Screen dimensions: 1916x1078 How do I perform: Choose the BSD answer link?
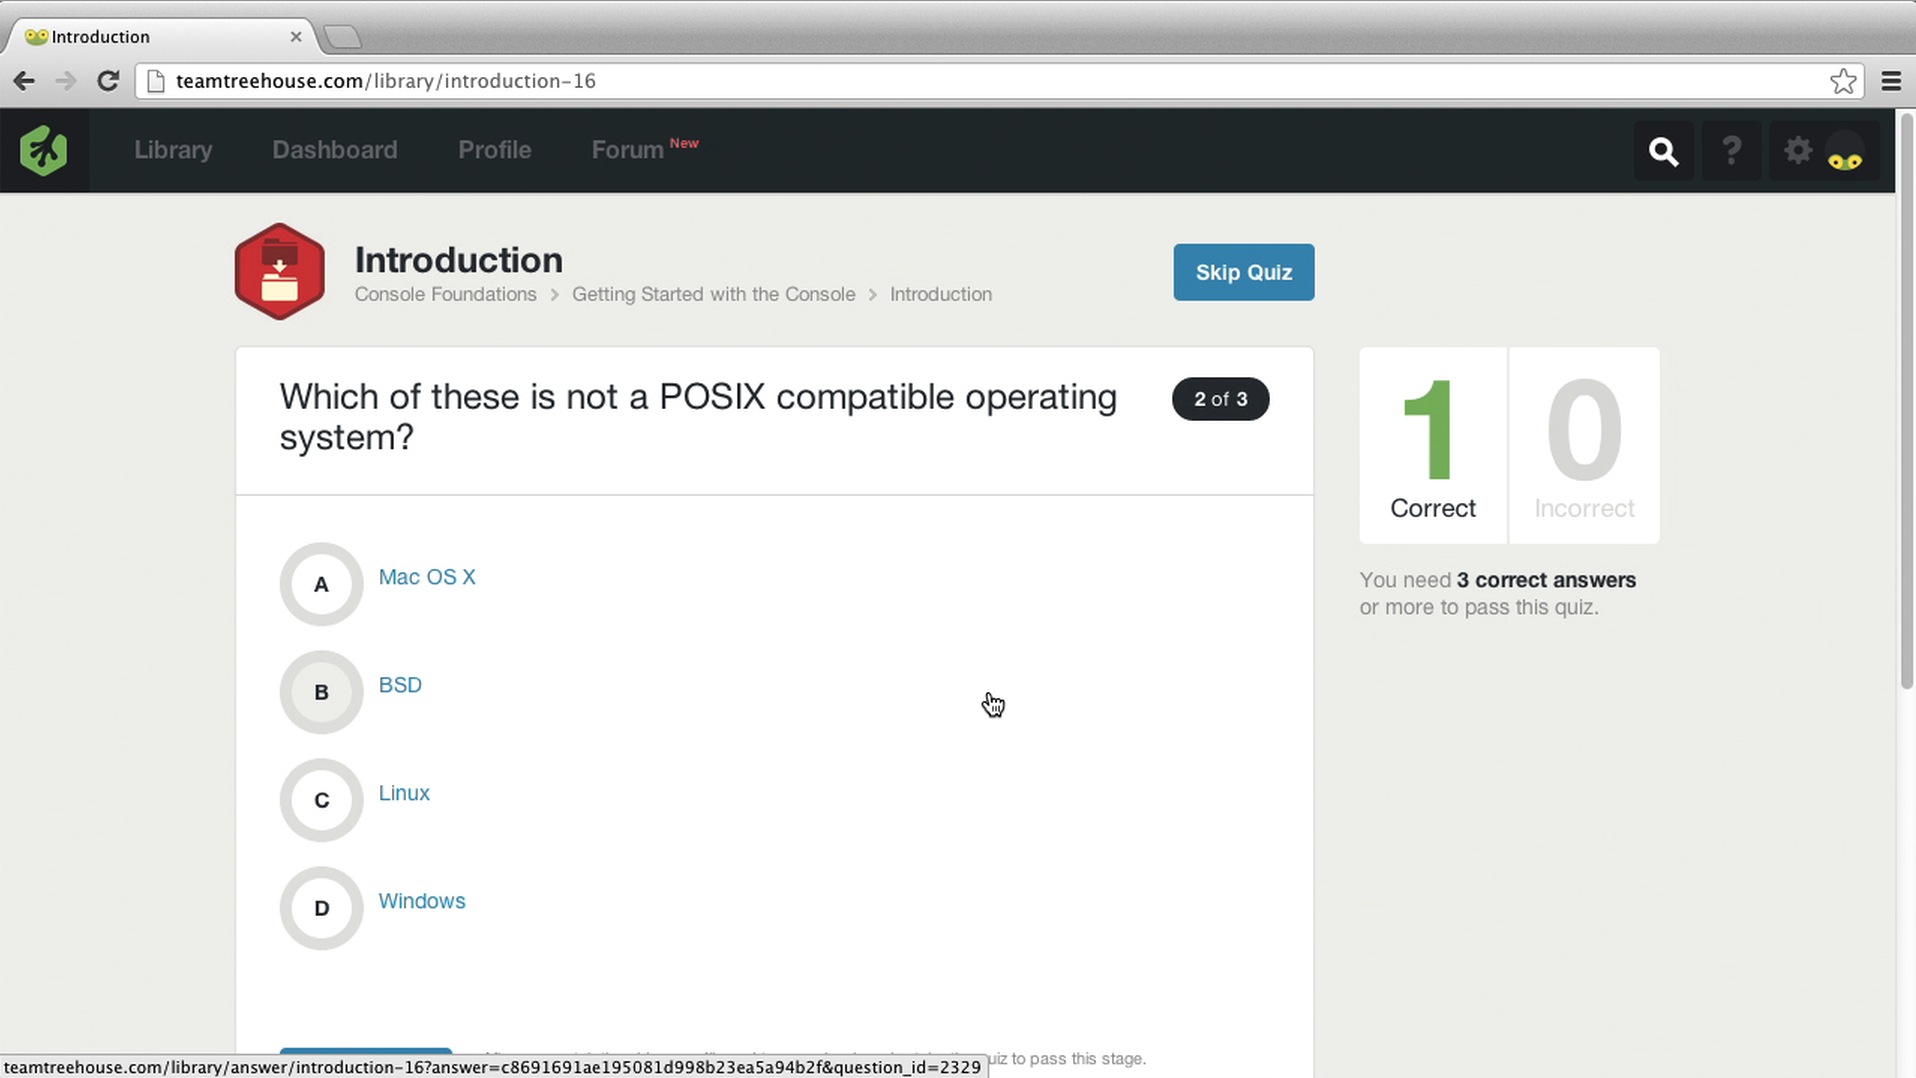click(400, 685)
